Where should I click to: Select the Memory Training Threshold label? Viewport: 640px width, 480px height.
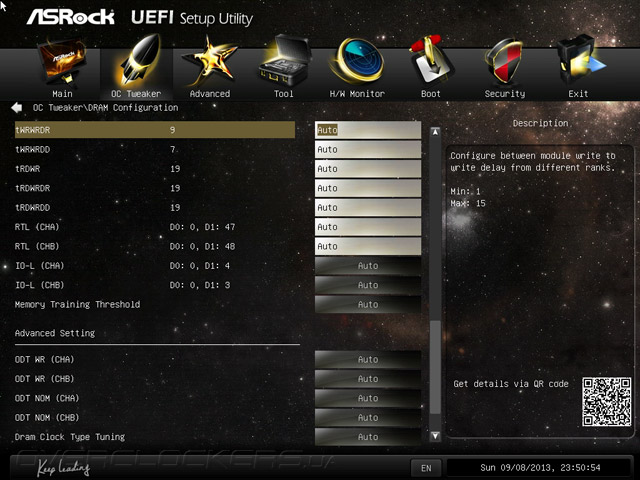point(78,304)
